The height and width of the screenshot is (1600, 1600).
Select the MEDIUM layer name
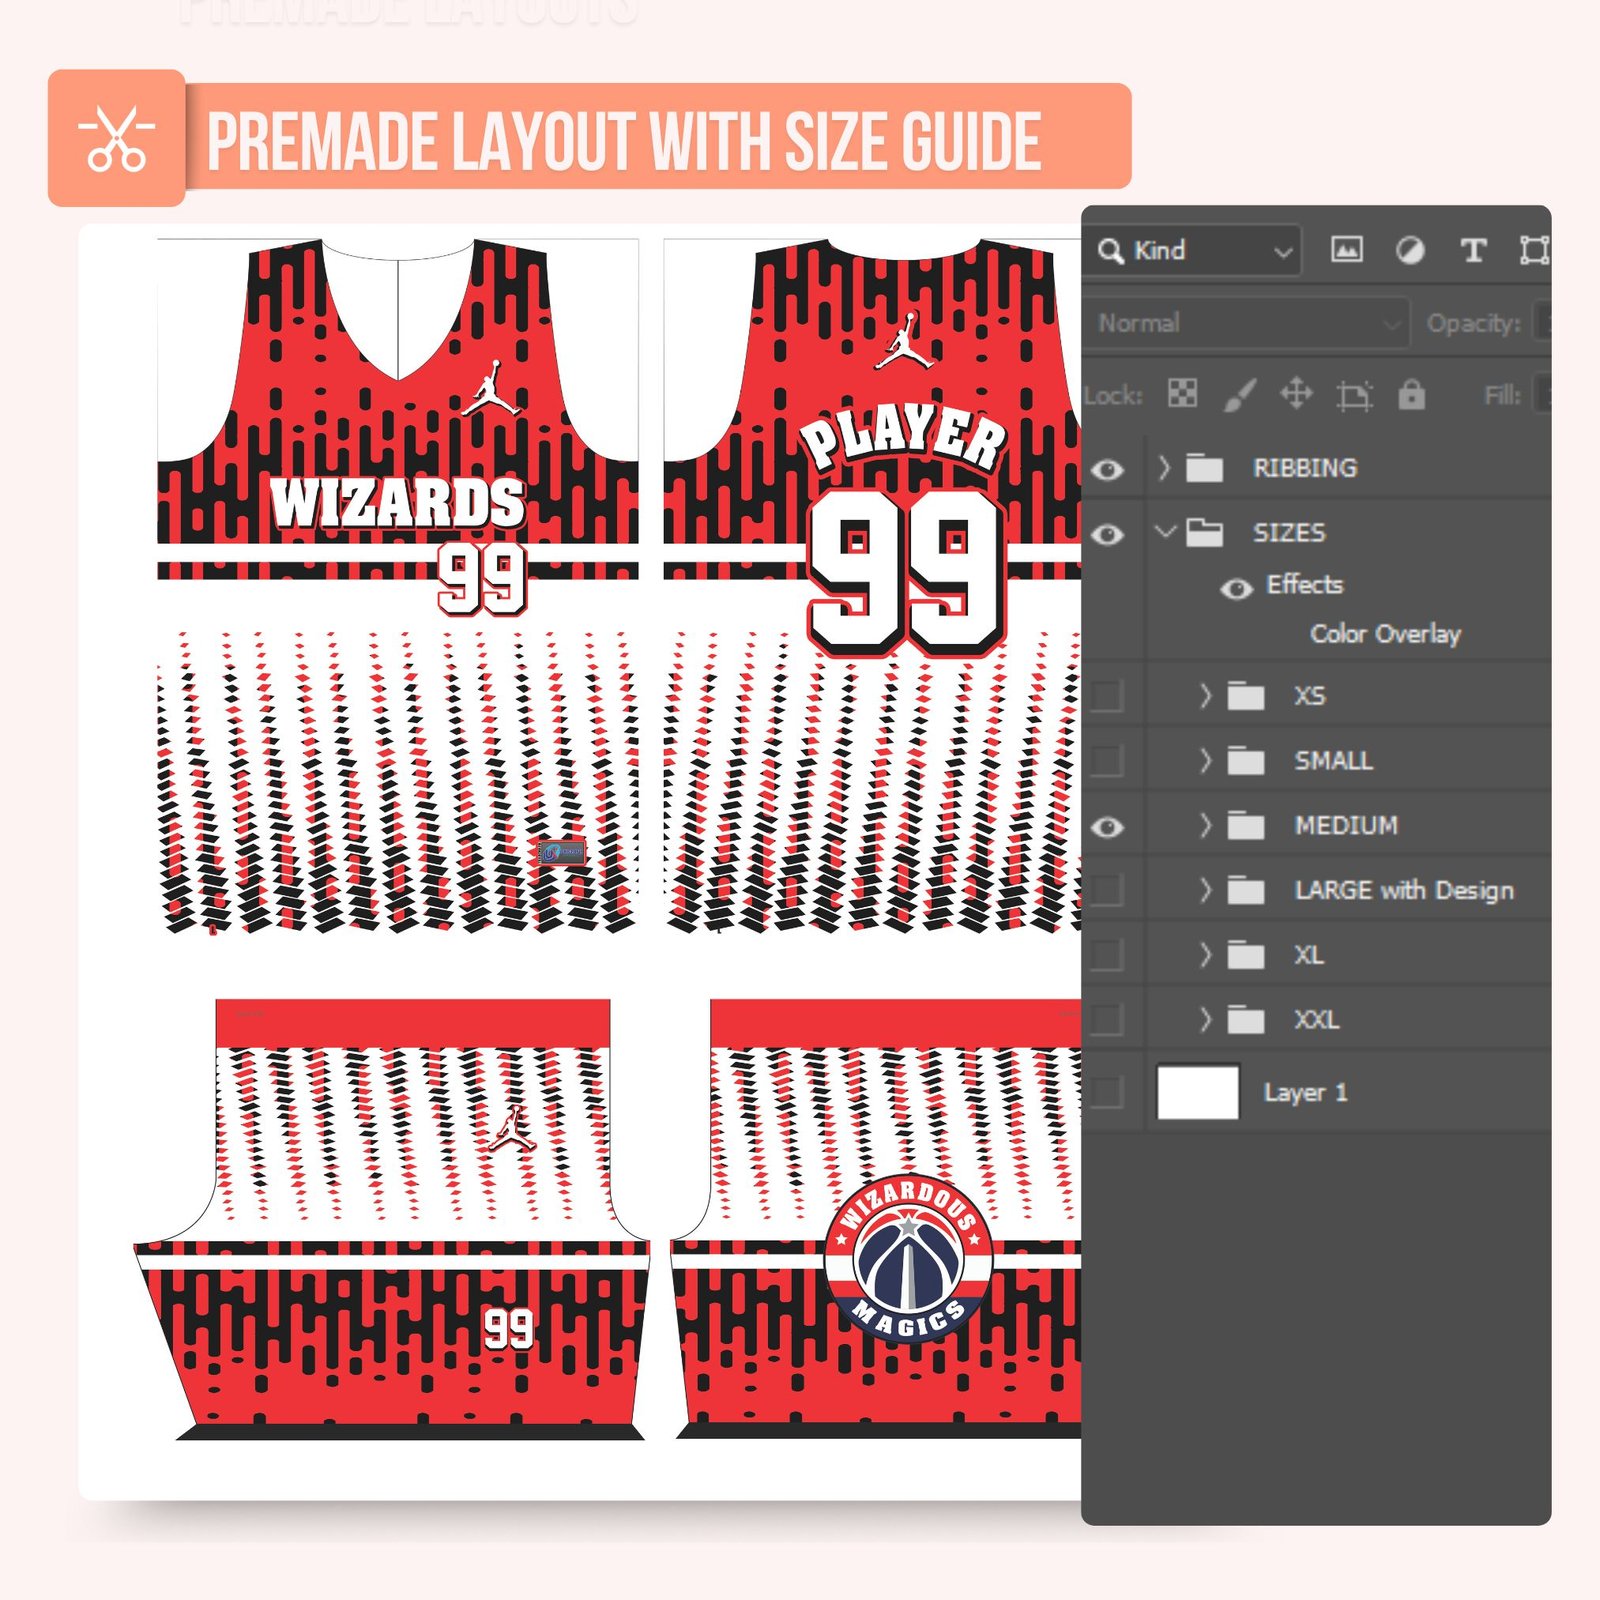[1346, 826]
